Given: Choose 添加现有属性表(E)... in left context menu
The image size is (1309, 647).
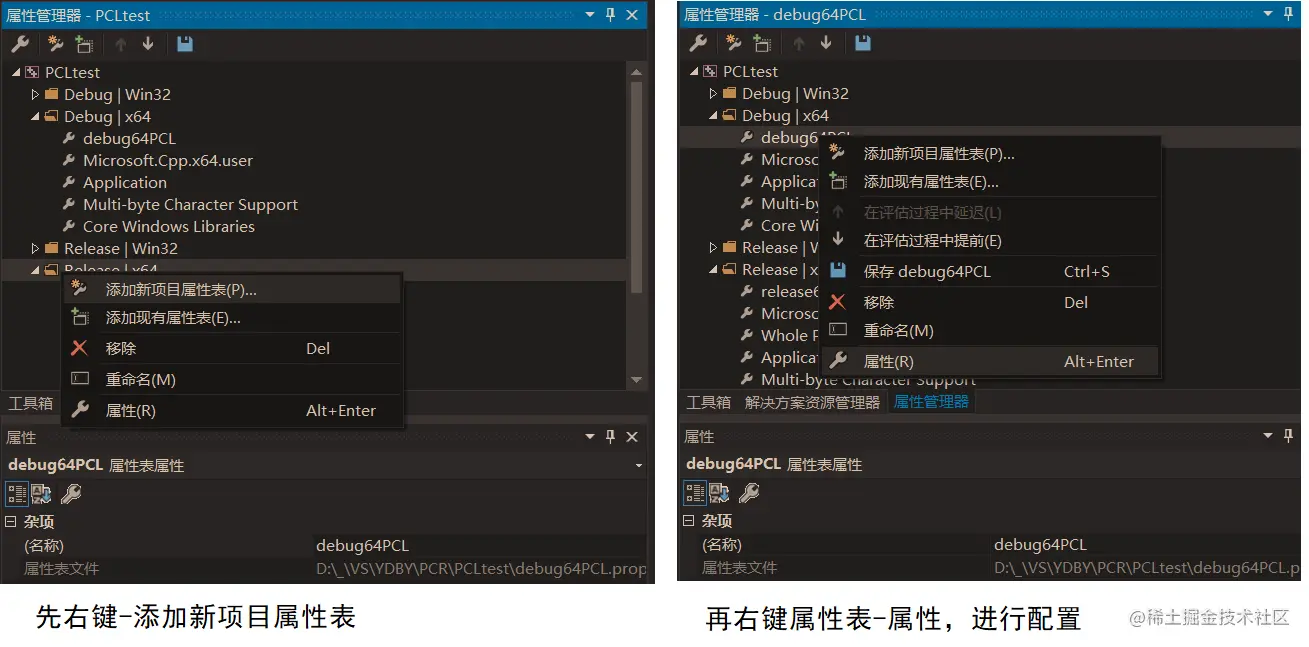Looking at the screenshot, I should 232,318.
